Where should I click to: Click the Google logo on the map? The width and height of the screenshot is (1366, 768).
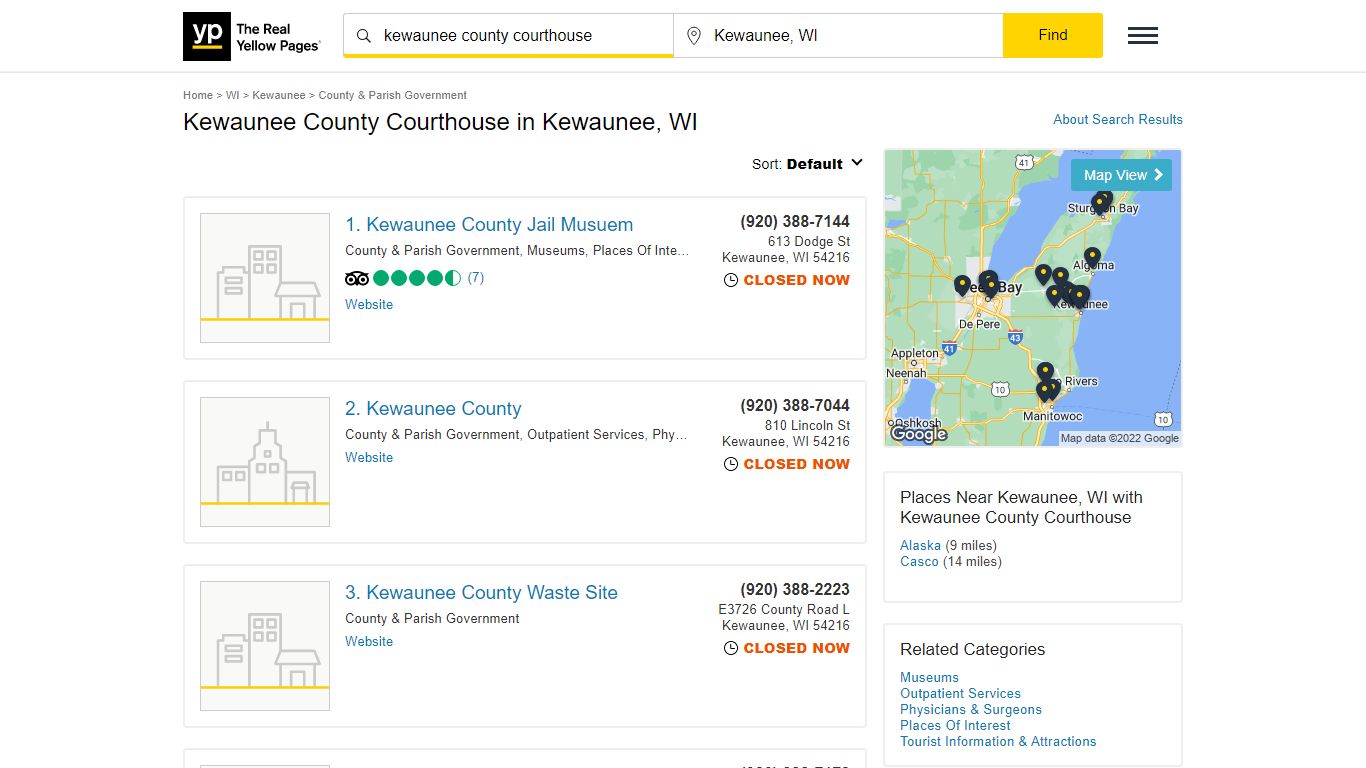(919, 434)
